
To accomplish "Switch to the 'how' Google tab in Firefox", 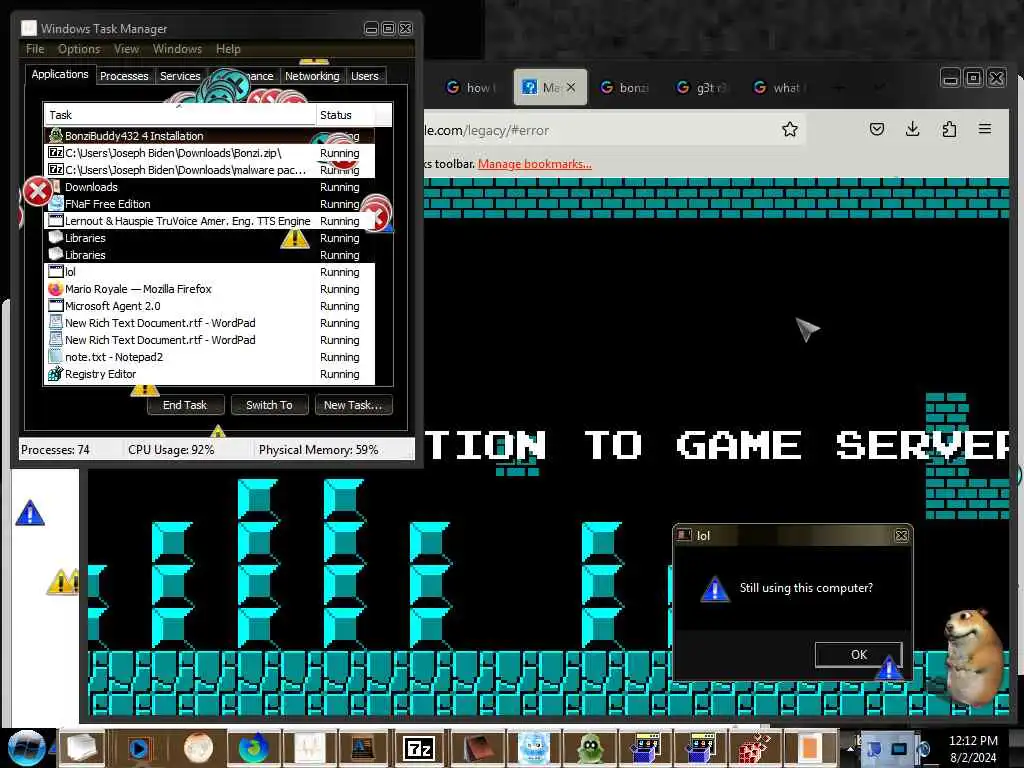I will pos(470,87).
